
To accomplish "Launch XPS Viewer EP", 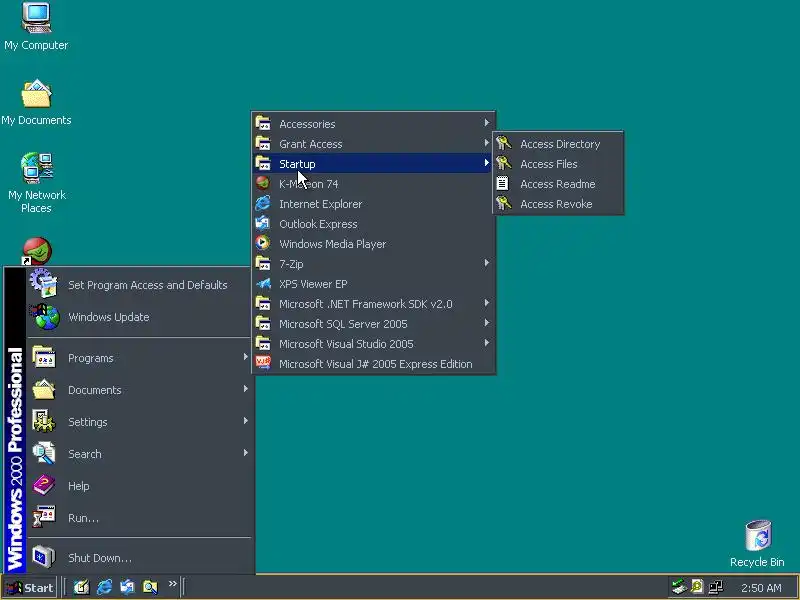I will point(373,284).
